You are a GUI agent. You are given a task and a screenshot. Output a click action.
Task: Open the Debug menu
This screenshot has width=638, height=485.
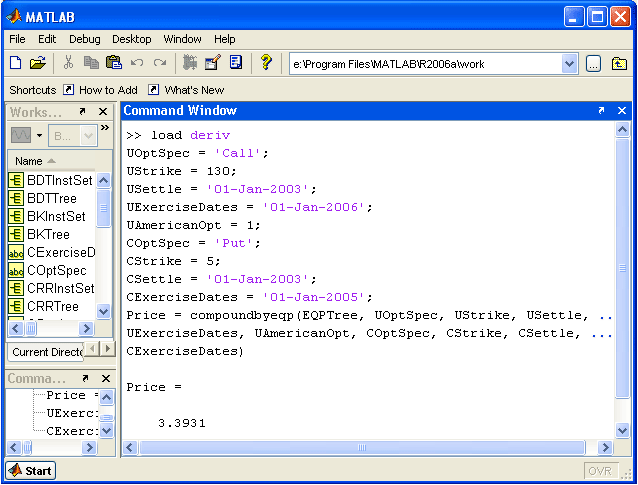click(x=85, y=39)
